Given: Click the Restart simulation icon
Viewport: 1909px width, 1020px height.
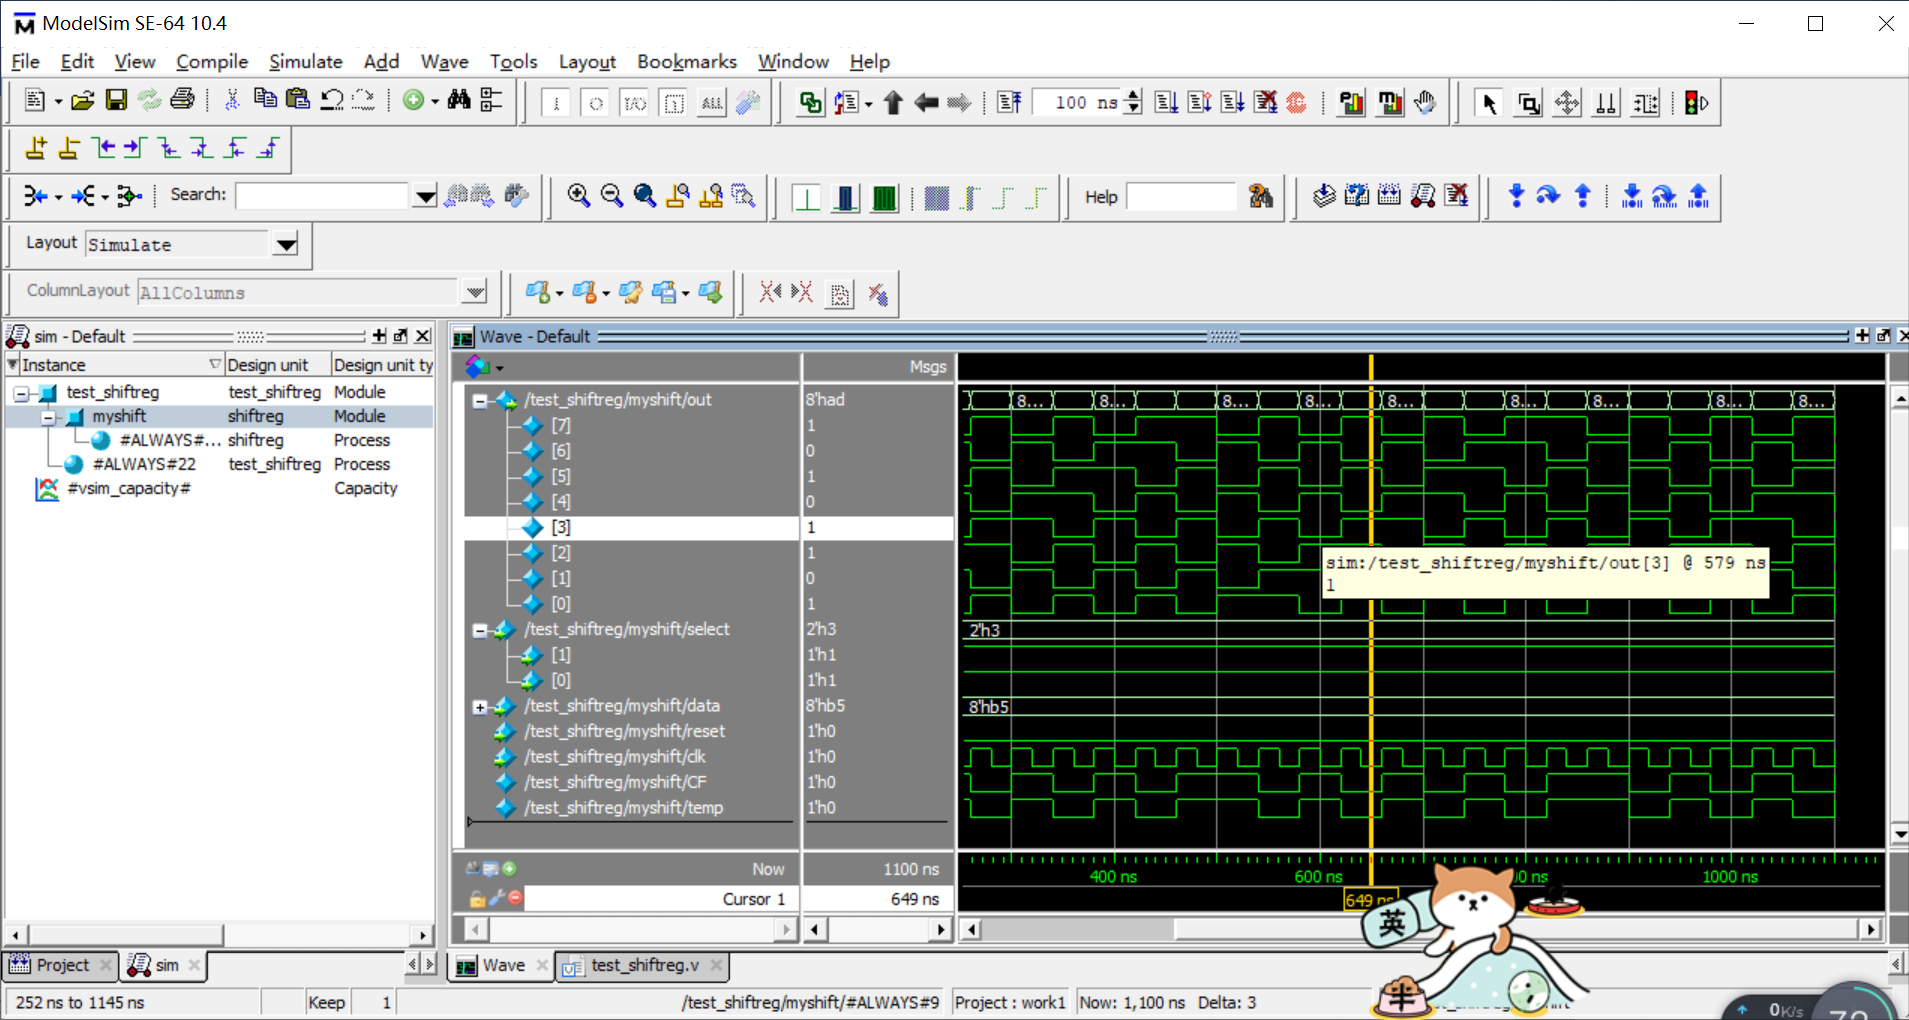Looking at the screenshot, I should 1010,102.
